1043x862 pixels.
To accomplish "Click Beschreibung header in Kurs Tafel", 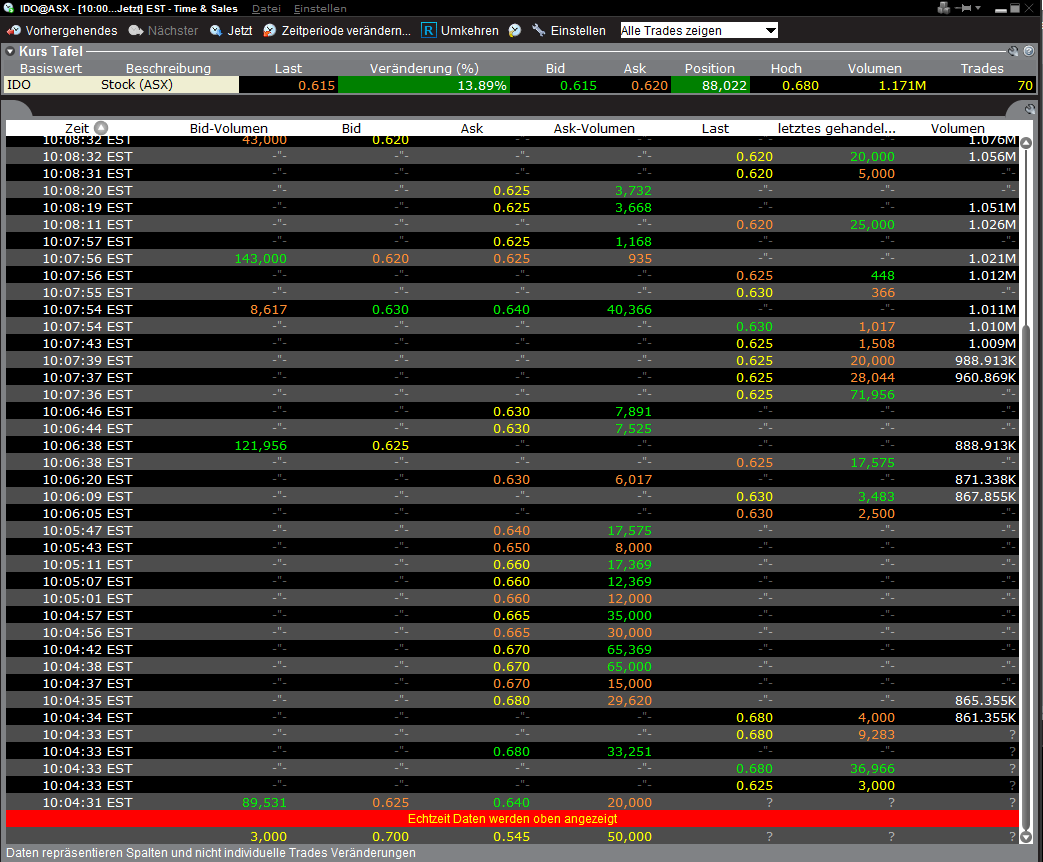I will [168, 69].
